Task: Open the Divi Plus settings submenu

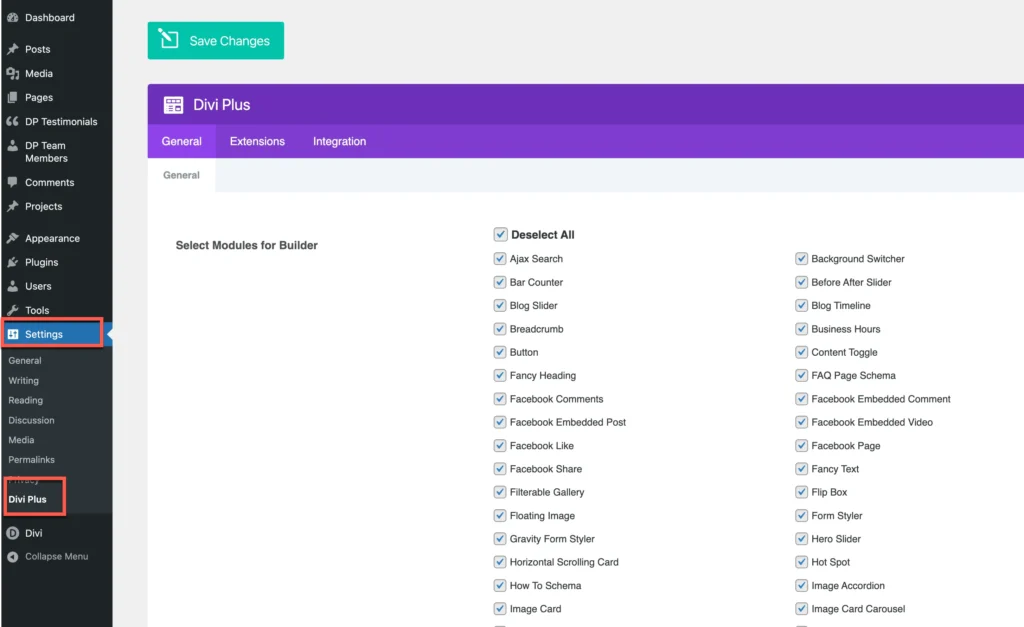Action: coord(27,499)
